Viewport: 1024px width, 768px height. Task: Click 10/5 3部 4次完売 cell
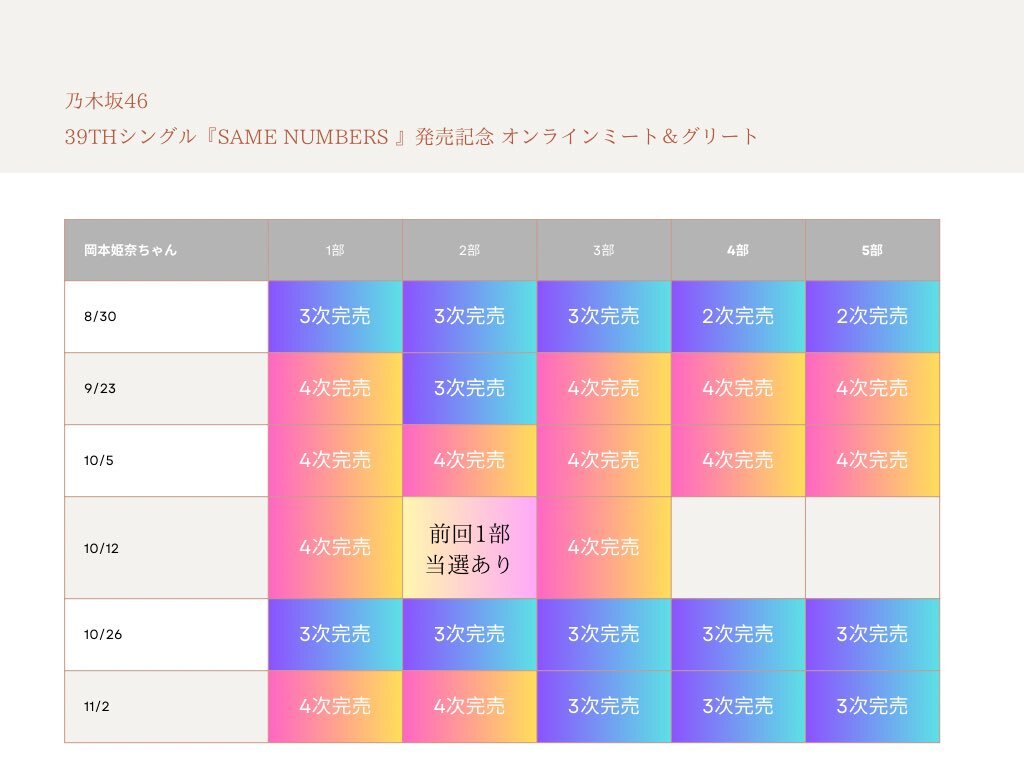[x=604, y=460]
